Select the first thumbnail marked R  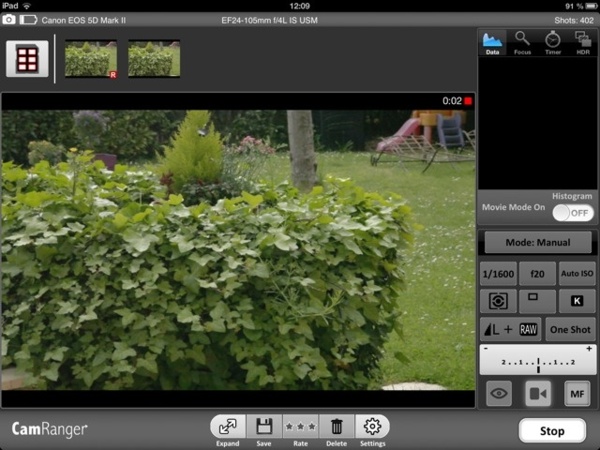tap(91, 59)
